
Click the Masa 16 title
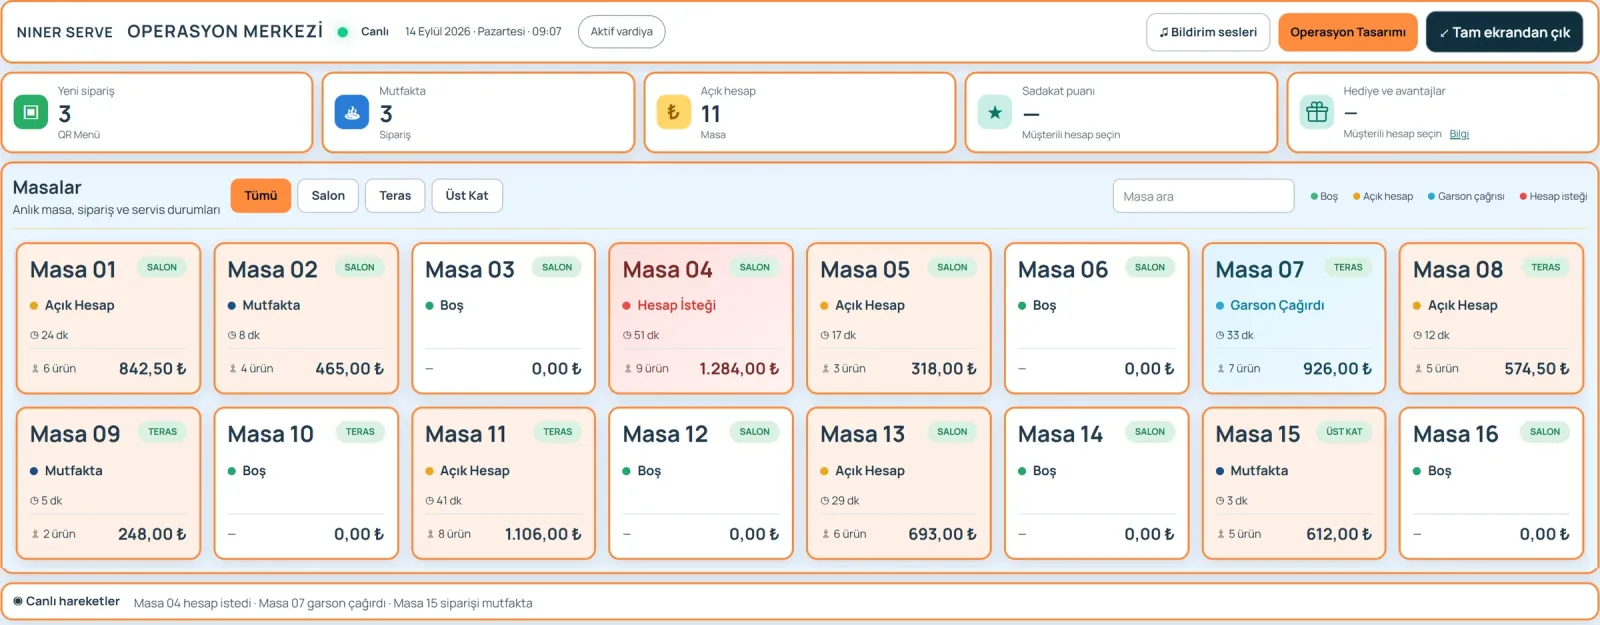click(x=1455, y=434)
